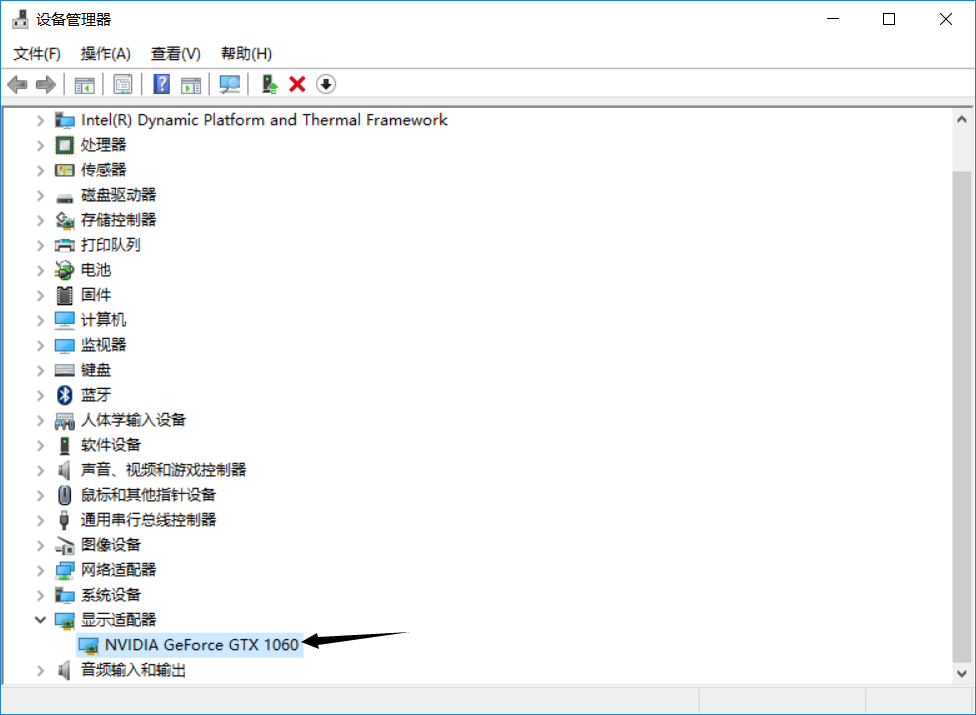Open Help using the blue question mark icon
This screenshot has width=976, height=715.
(x=161, y=84)
